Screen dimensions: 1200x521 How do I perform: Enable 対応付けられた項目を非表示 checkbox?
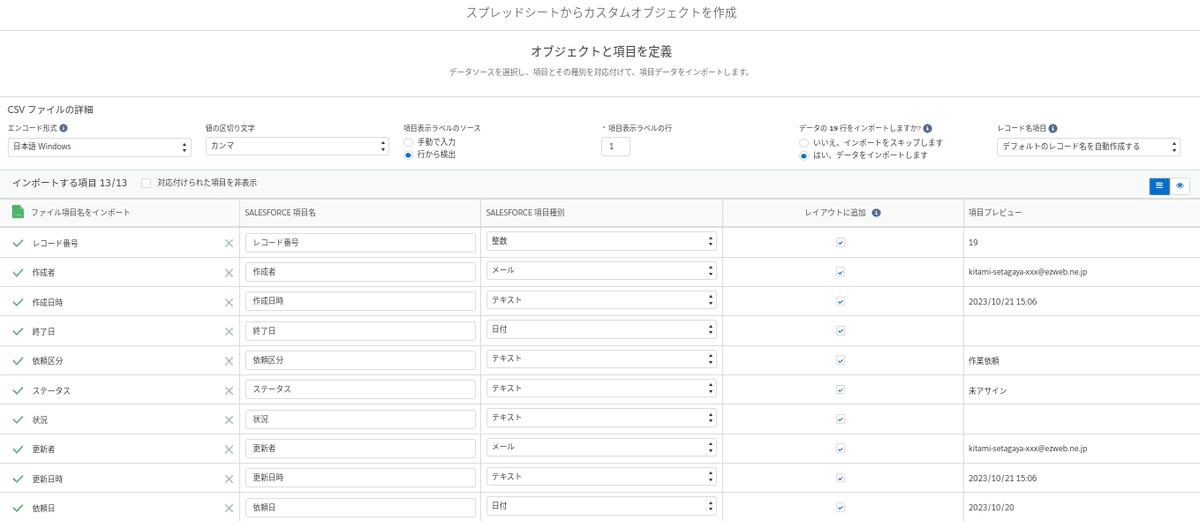[147, 183]
